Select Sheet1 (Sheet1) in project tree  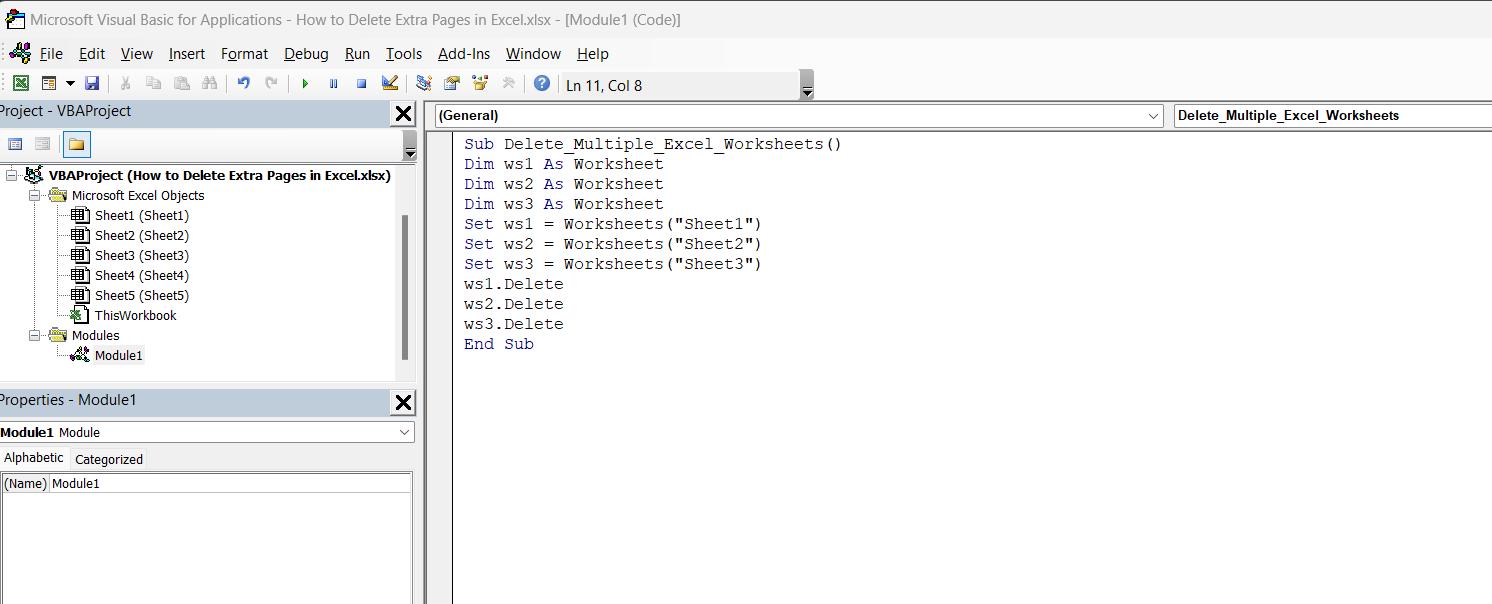(141, 215)
